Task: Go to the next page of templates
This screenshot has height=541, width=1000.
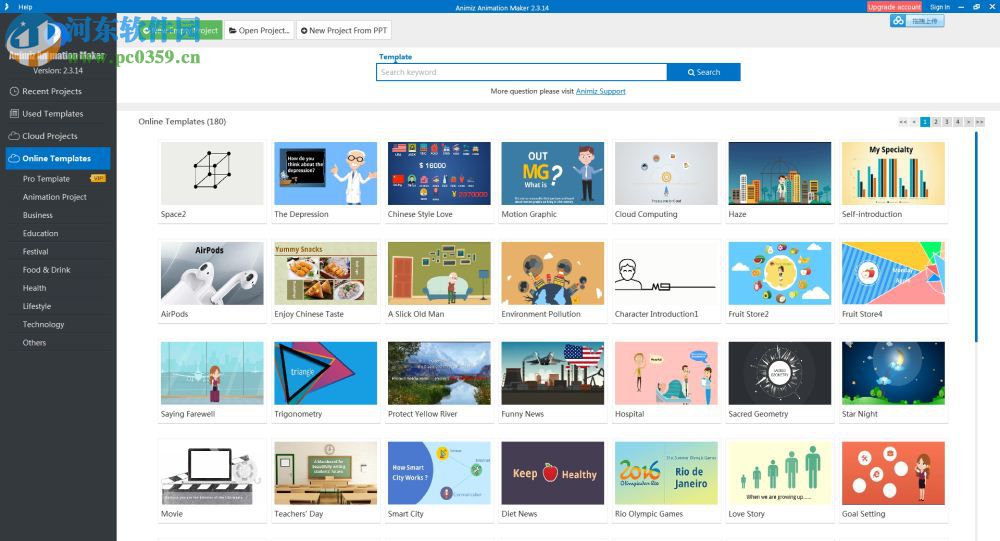Action: 968,122
